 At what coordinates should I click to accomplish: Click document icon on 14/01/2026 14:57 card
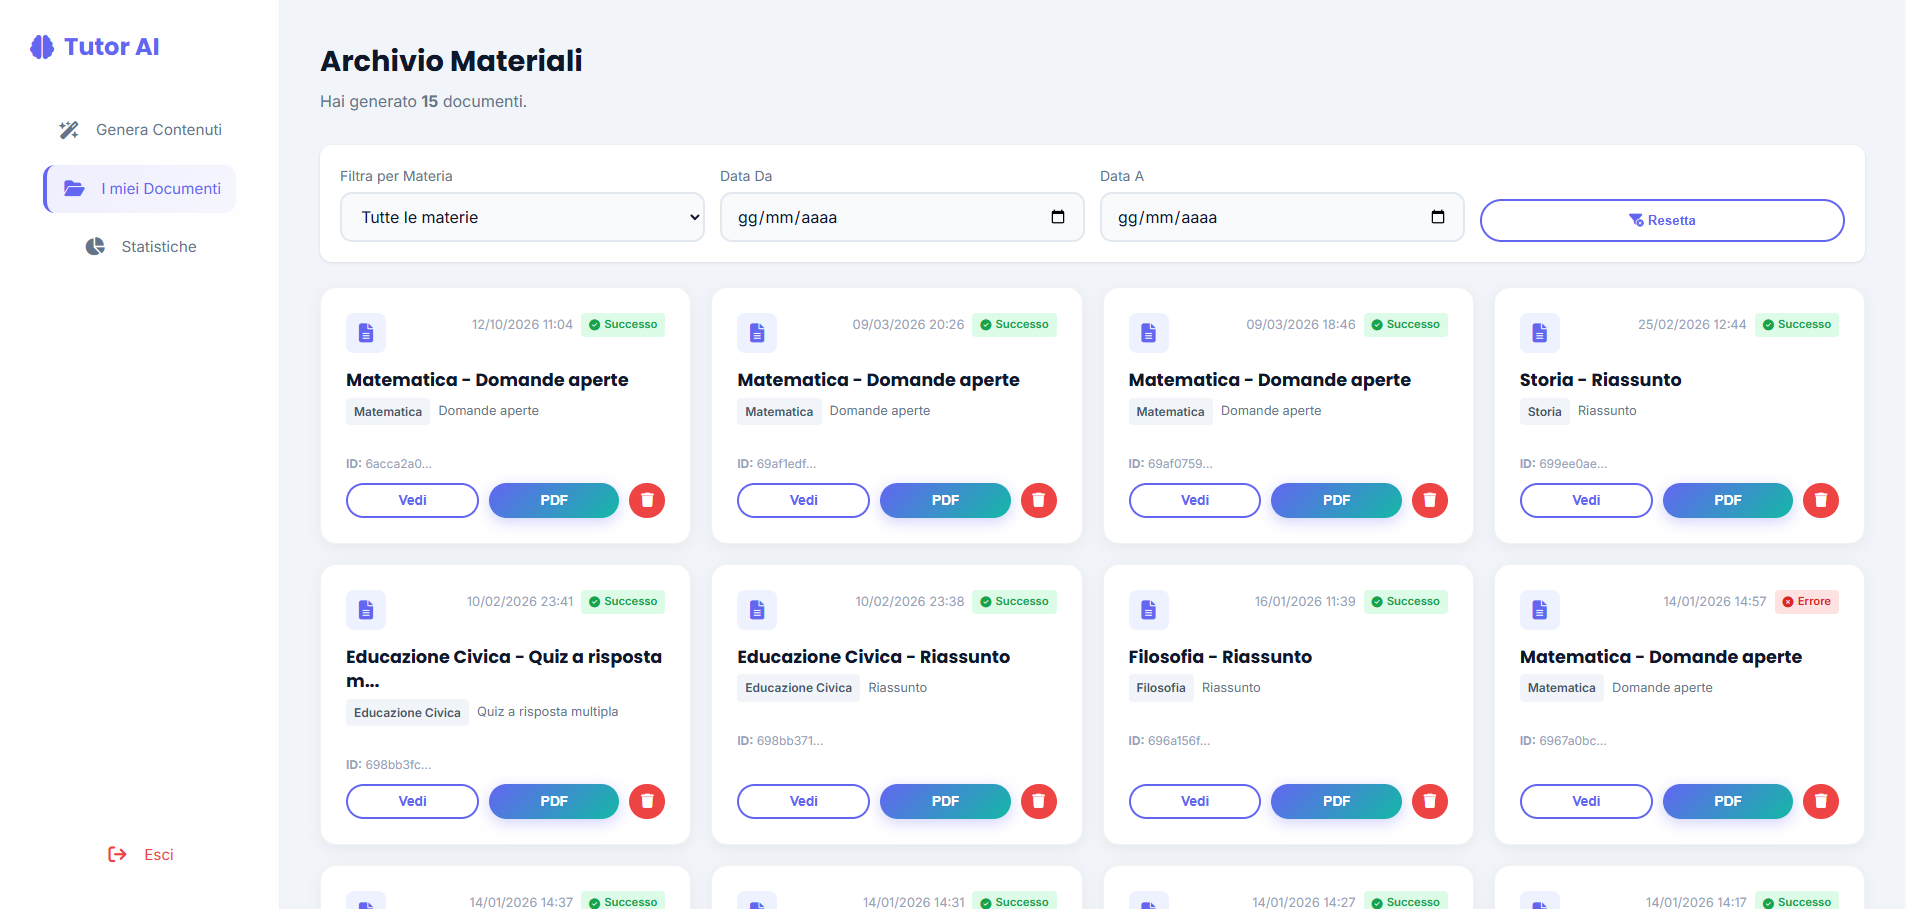tap(1540, 610)
